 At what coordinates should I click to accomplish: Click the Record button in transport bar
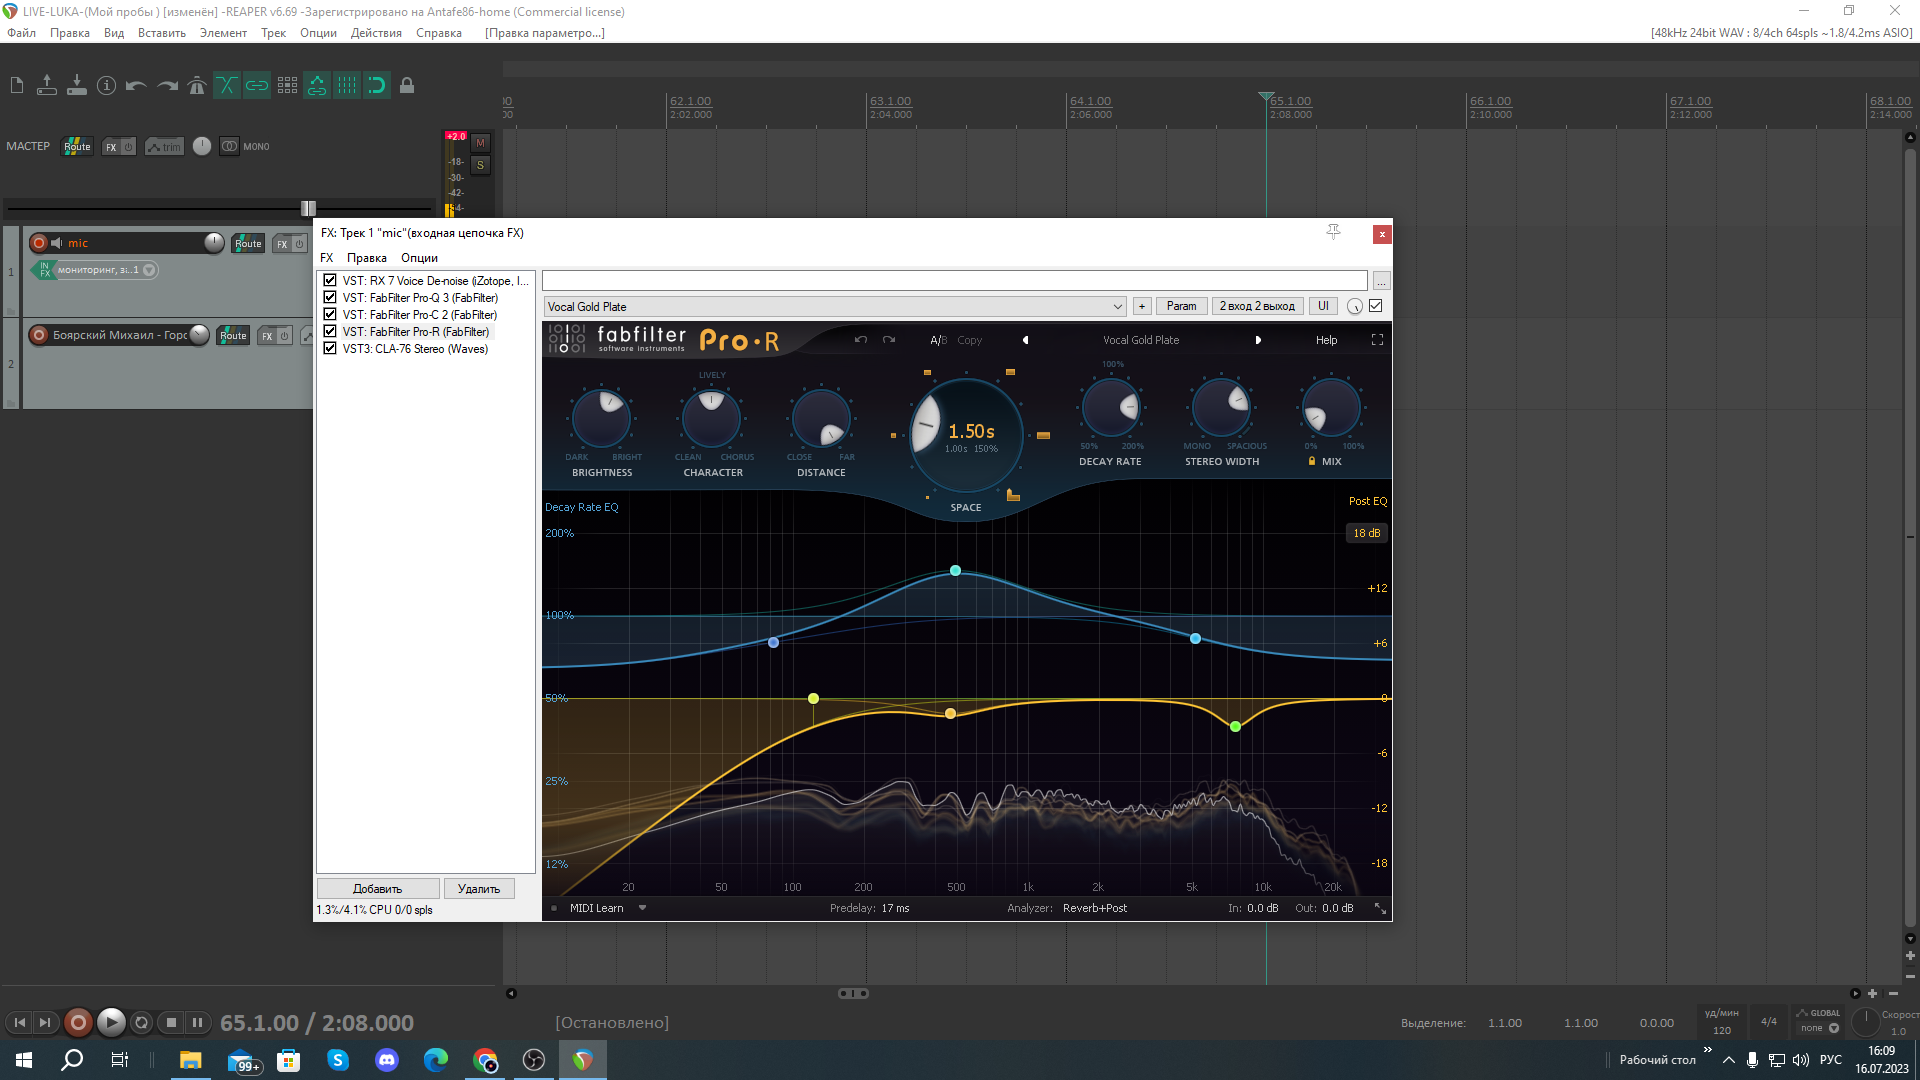78,1022
